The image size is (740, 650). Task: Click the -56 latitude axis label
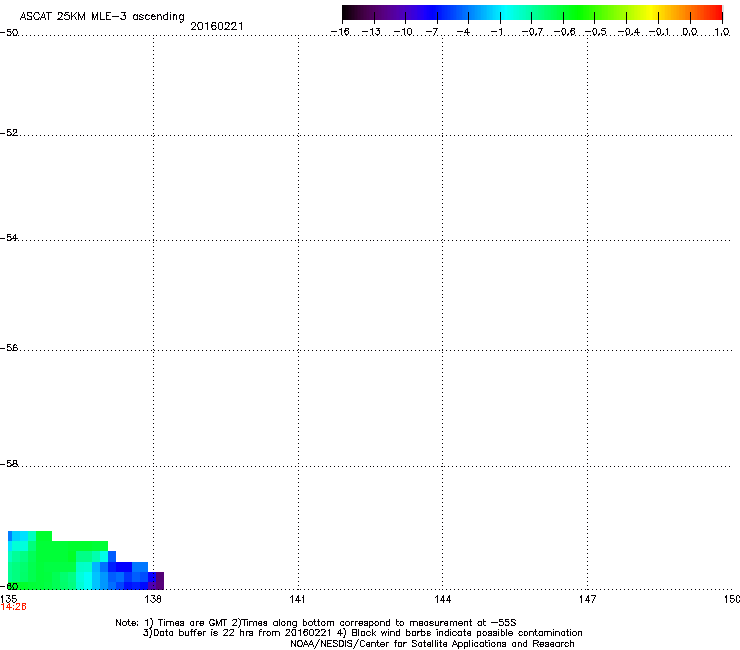(x=9, y=347)
